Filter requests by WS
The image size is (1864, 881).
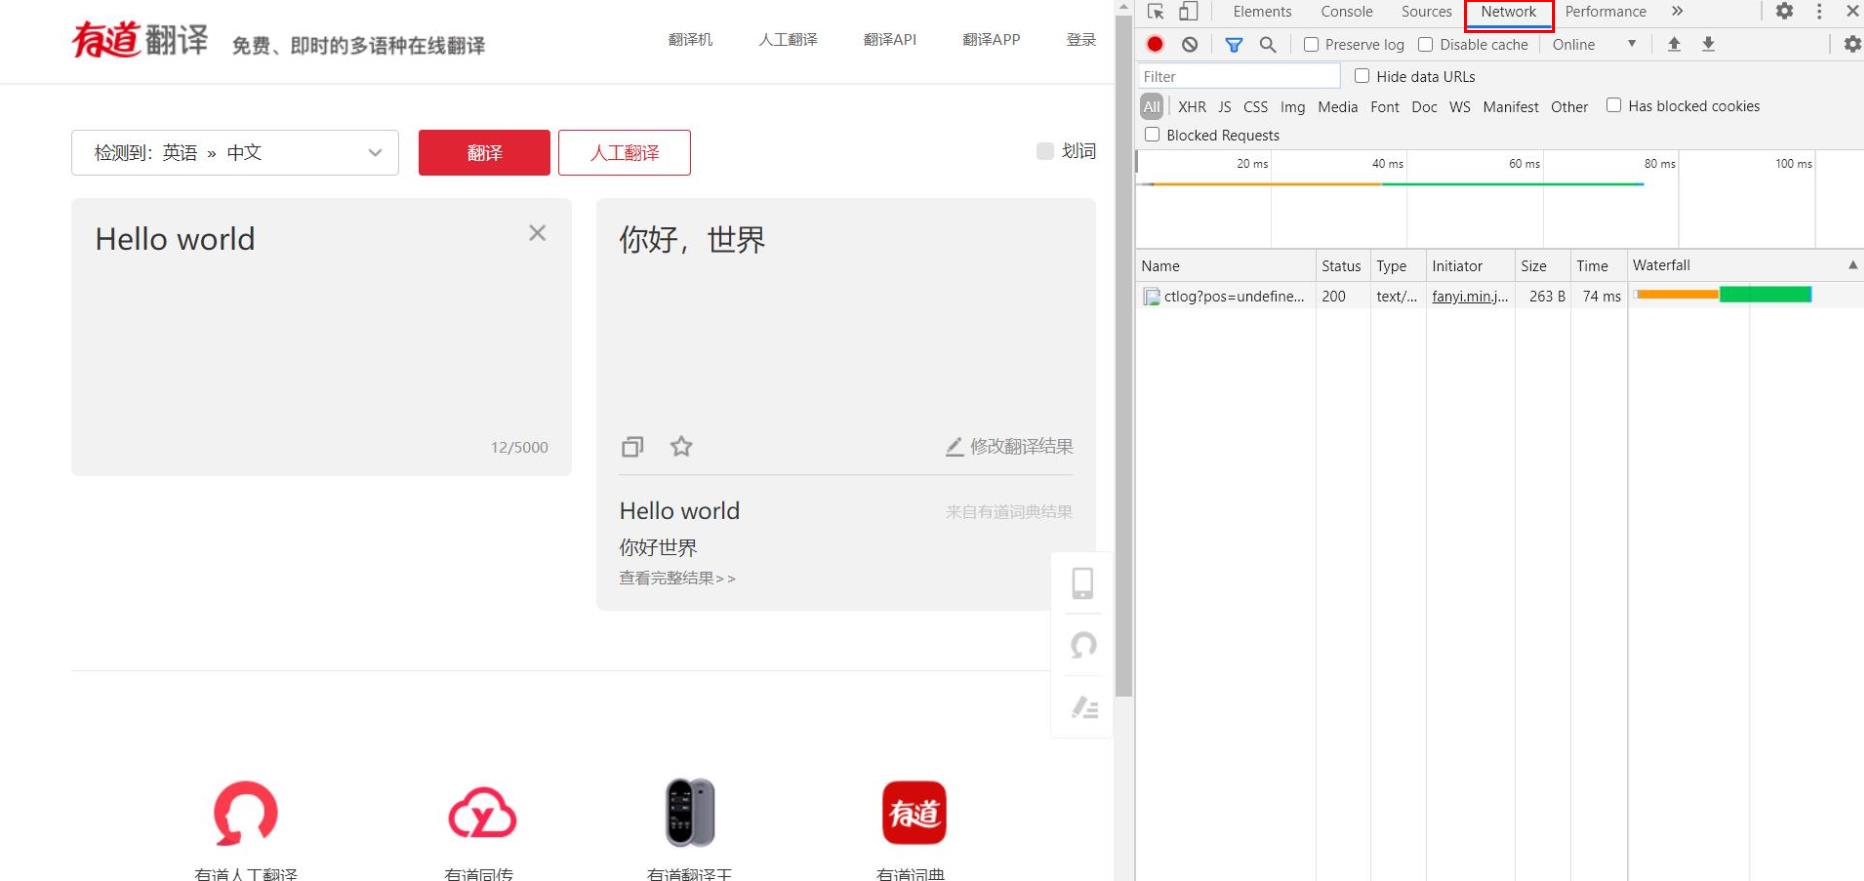[x=1460, y=107]
